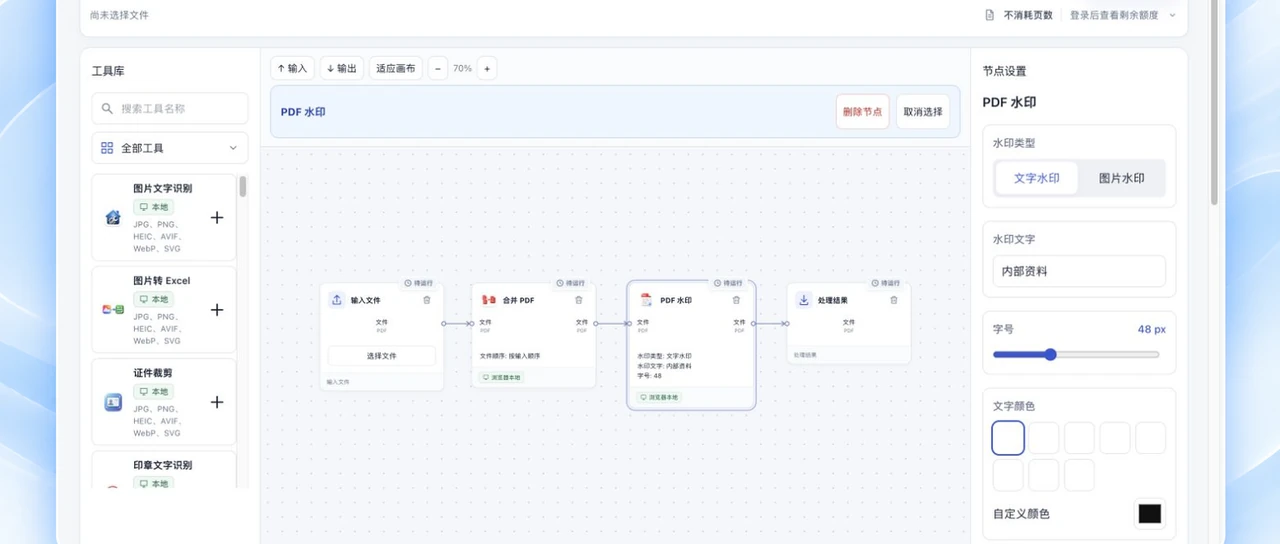Open the 自定义颜色 black color picker

1150,514
